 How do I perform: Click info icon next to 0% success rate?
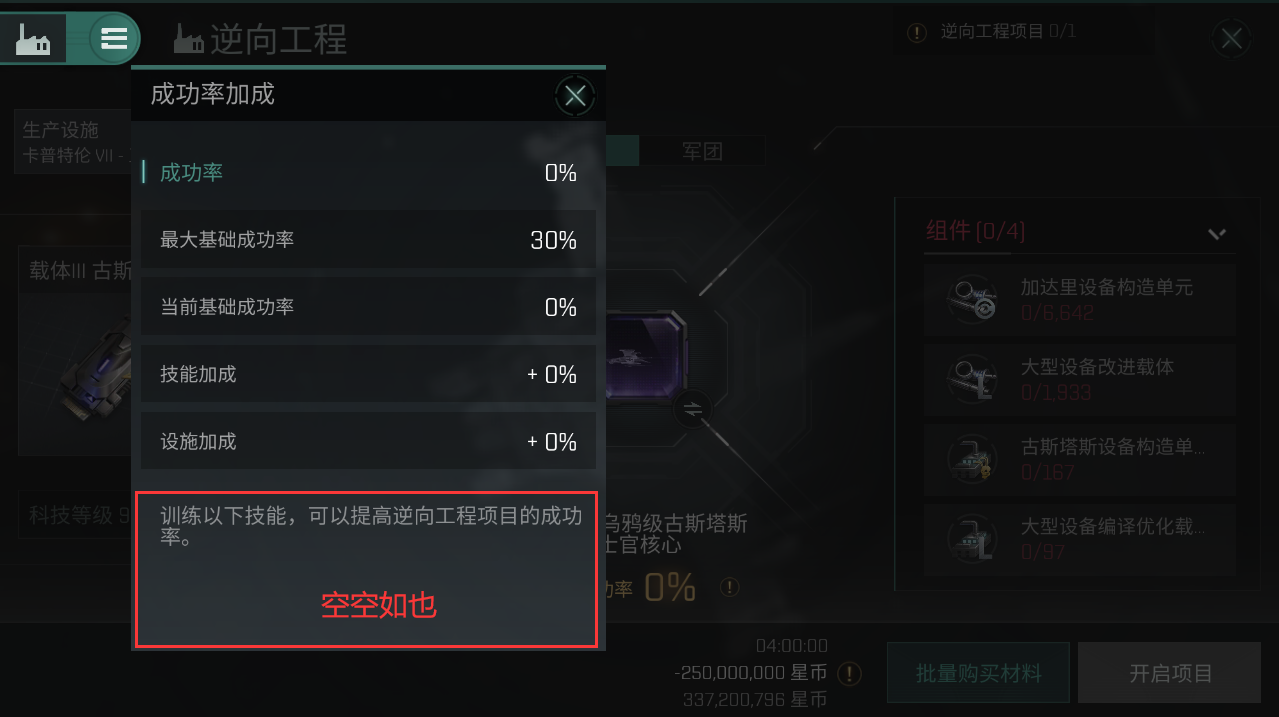(x=730, y=587)
